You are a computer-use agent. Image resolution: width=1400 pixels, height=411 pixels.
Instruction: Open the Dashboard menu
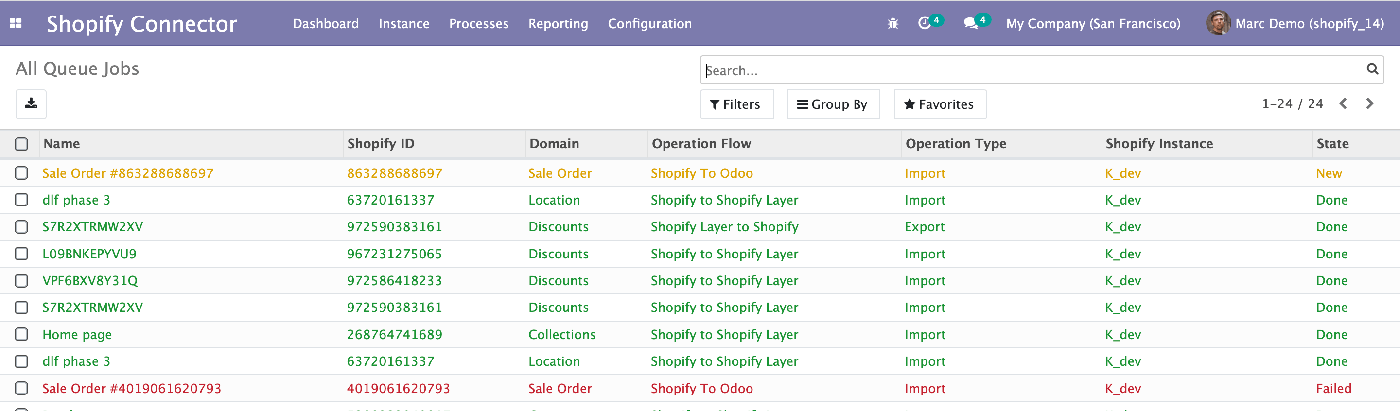click(x=326, y=23)
